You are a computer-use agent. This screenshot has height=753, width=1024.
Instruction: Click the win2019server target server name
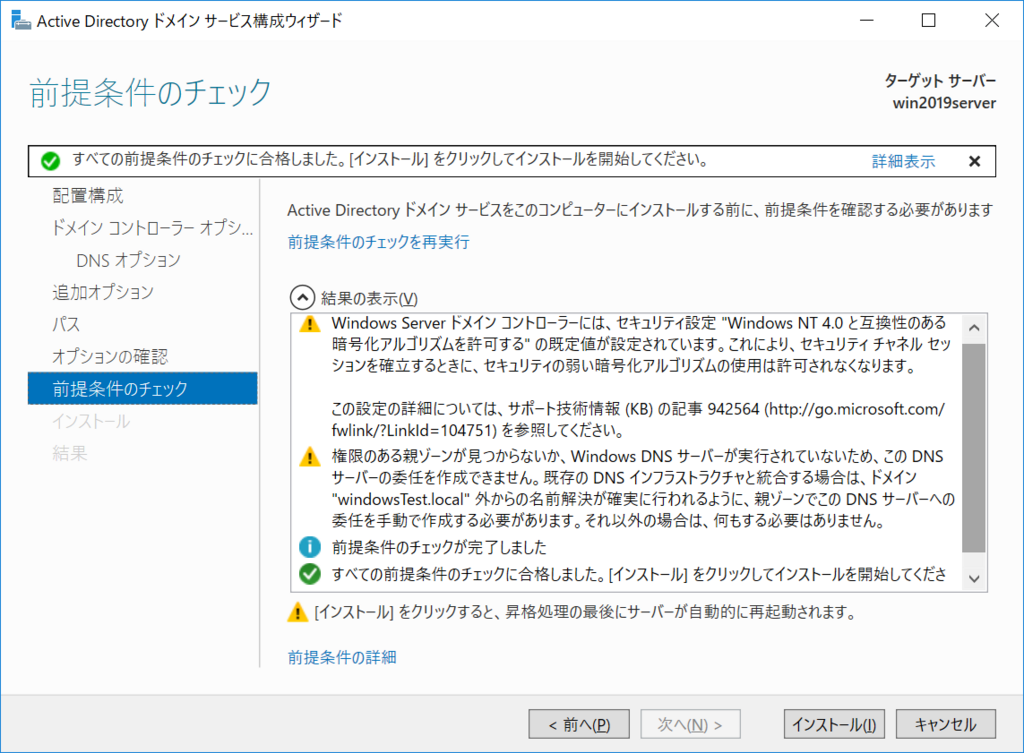click(x=944, y=103)
